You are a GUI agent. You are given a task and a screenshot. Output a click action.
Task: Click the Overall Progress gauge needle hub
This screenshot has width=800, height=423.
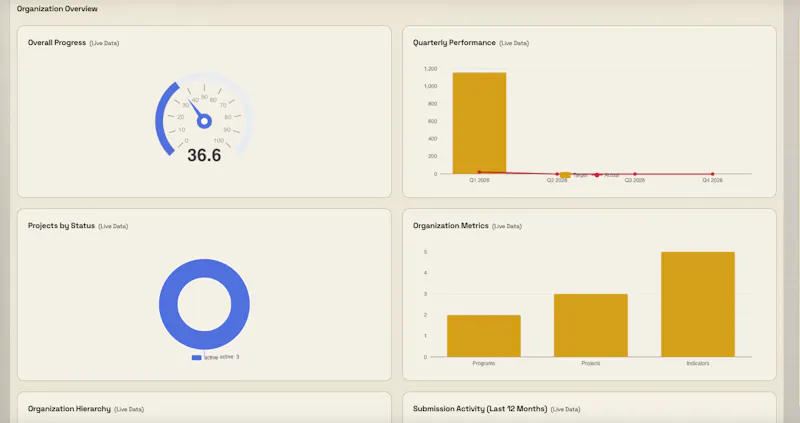click(x=205, y=121)
